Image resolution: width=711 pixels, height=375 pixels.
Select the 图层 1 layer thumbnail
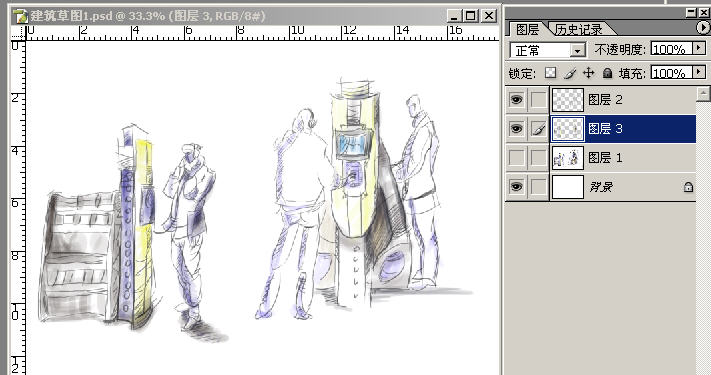click(568, 158)
